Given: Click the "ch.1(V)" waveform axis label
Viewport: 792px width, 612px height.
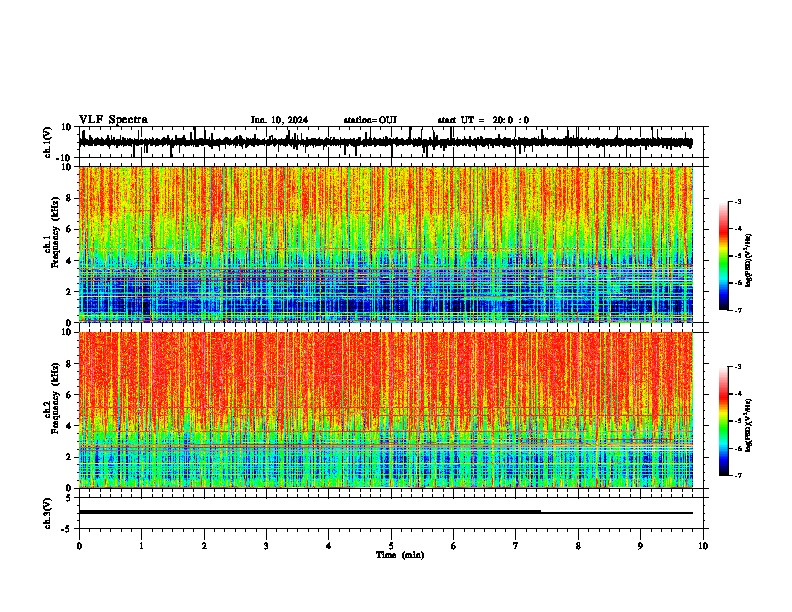Looking at the screenshot, I should tap(48, 142).
